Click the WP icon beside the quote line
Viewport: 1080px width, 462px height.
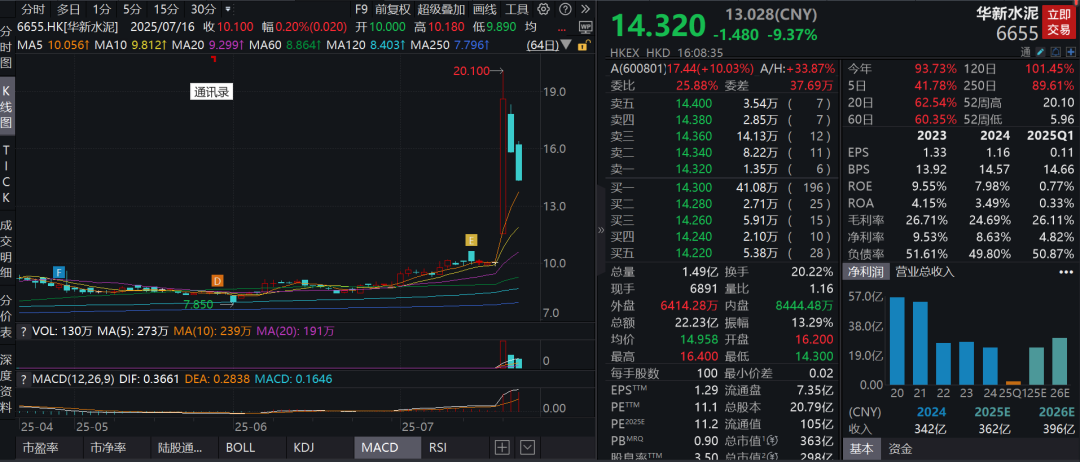(x=585, y=28)
